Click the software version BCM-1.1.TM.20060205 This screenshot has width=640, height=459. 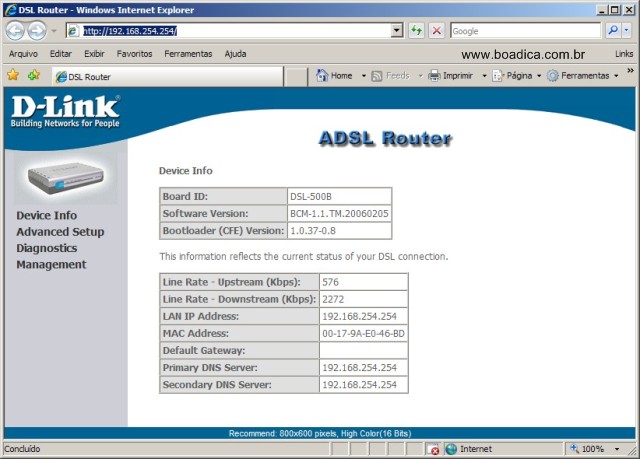point(339,213)
